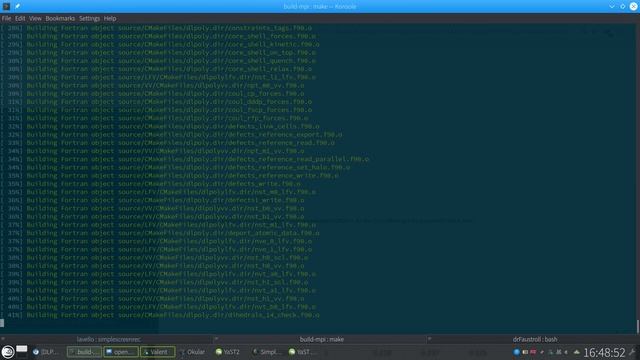Click the line ending defects_reference_export.f90.o

point(171,135)
